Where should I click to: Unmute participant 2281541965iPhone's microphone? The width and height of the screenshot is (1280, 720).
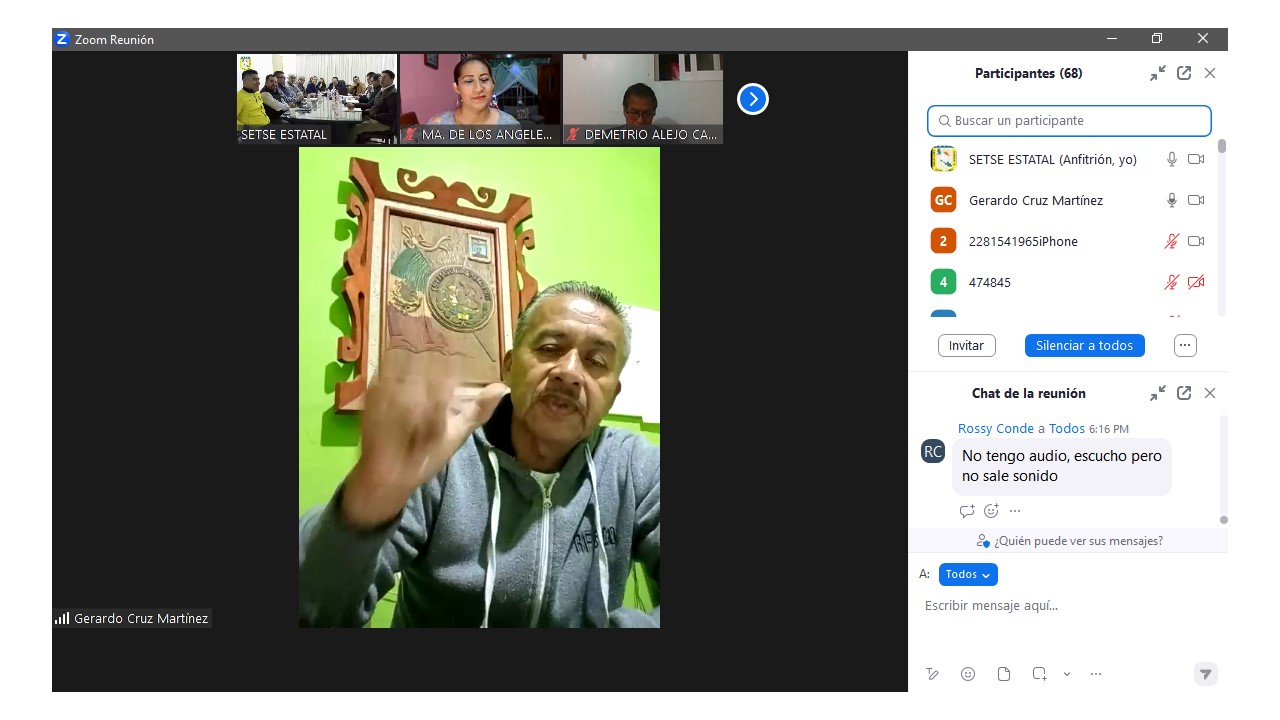(1172, 241)
